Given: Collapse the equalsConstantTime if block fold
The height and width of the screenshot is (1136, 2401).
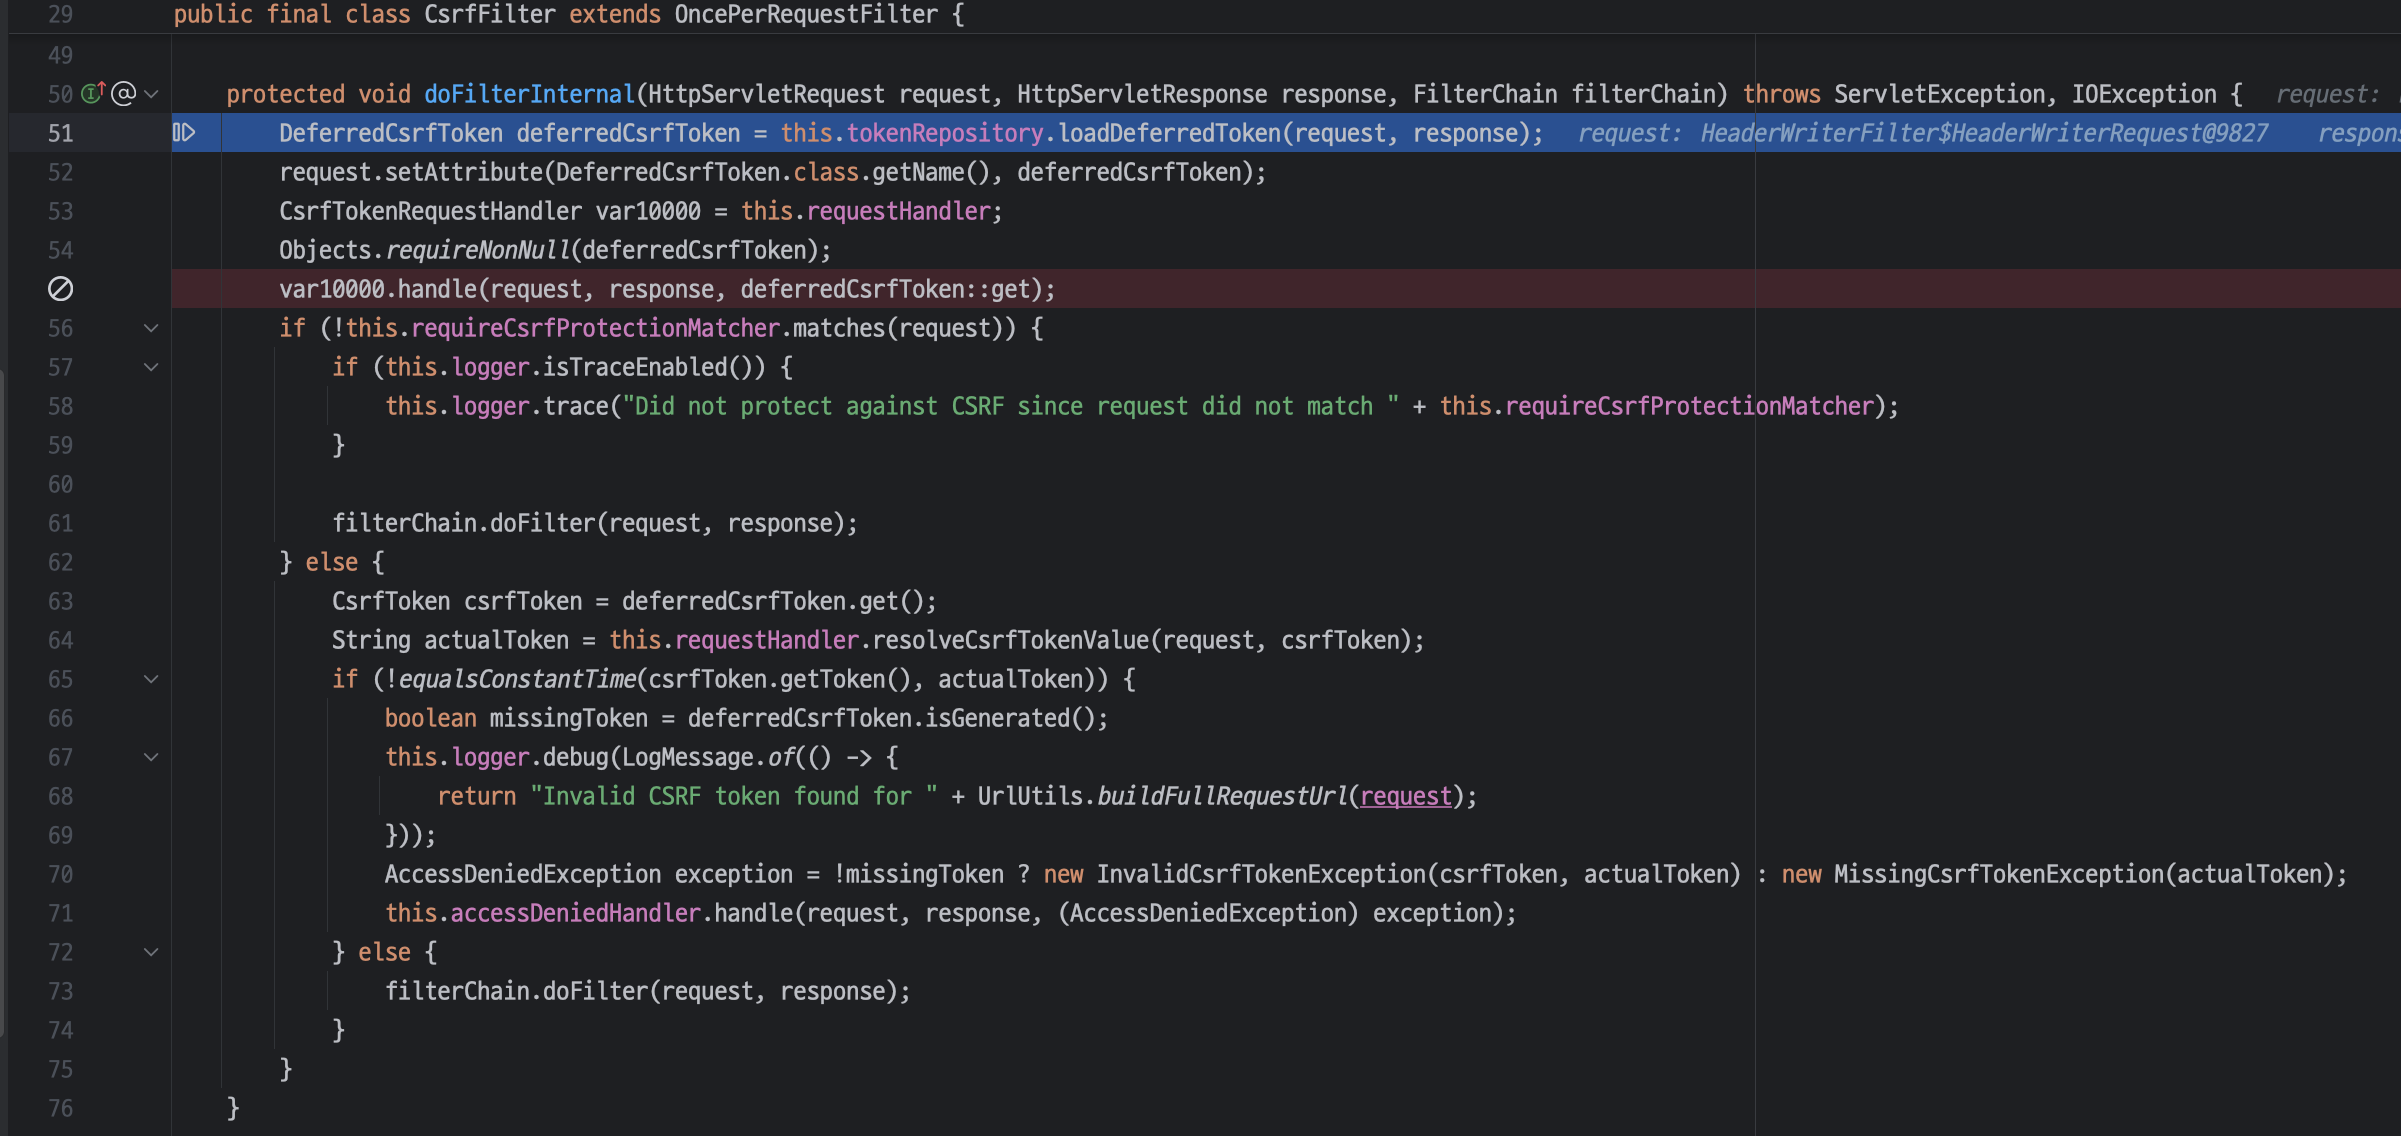Looking at the screenshot, I should (151, 679).
